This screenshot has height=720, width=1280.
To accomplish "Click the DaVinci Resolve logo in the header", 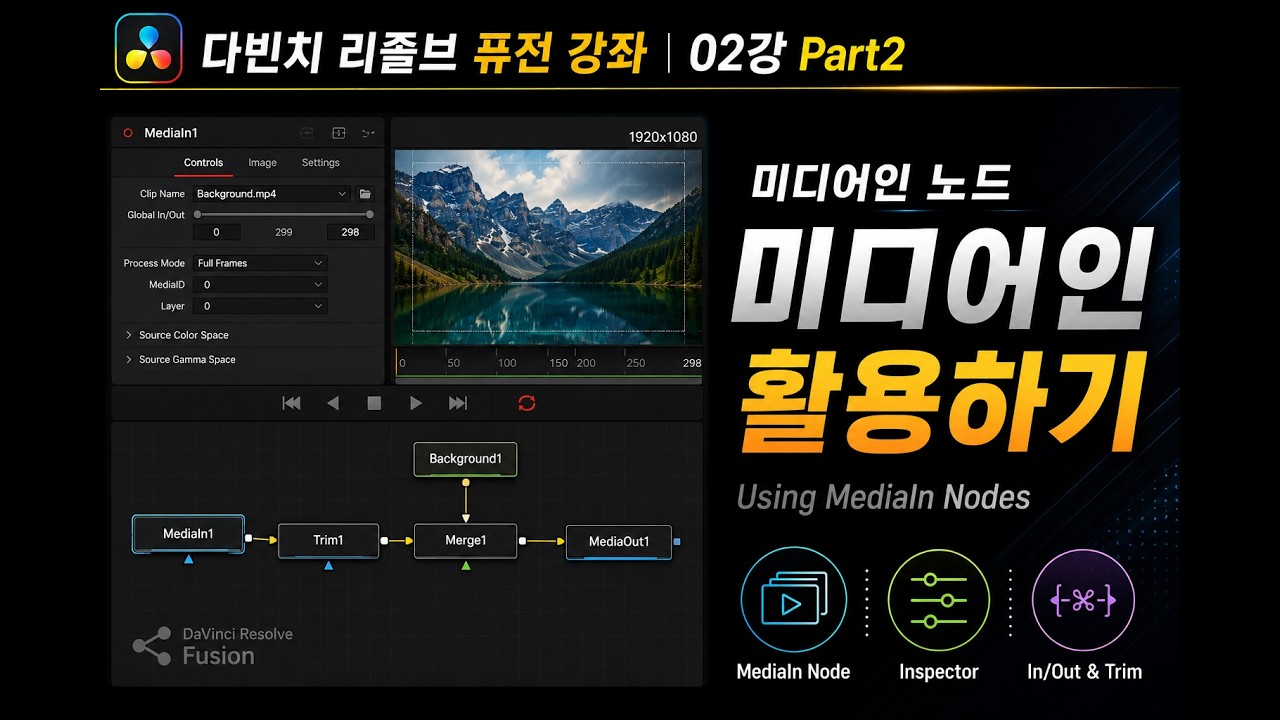I will (149, 50).
